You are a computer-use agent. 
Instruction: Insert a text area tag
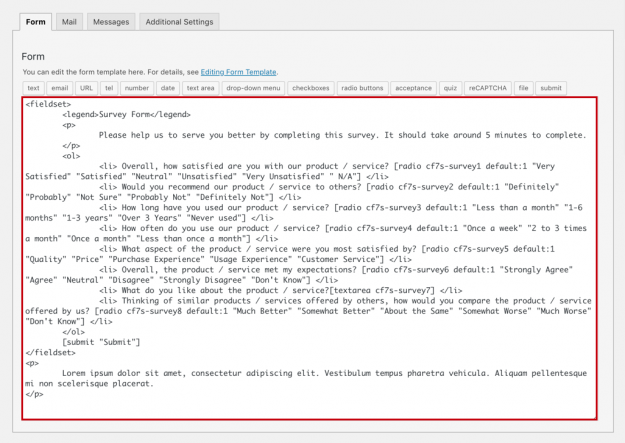(x=200, y=88)
